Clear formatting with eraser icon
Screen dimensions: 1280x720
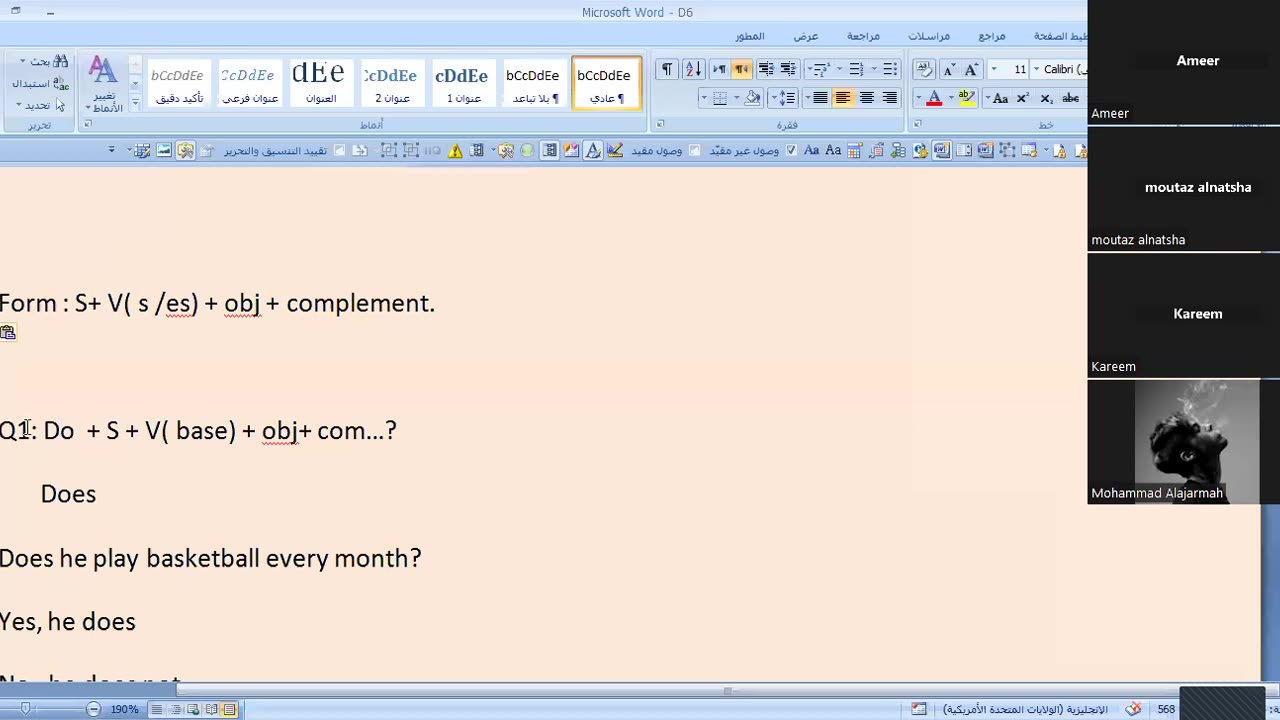click(x=924, y=69)
